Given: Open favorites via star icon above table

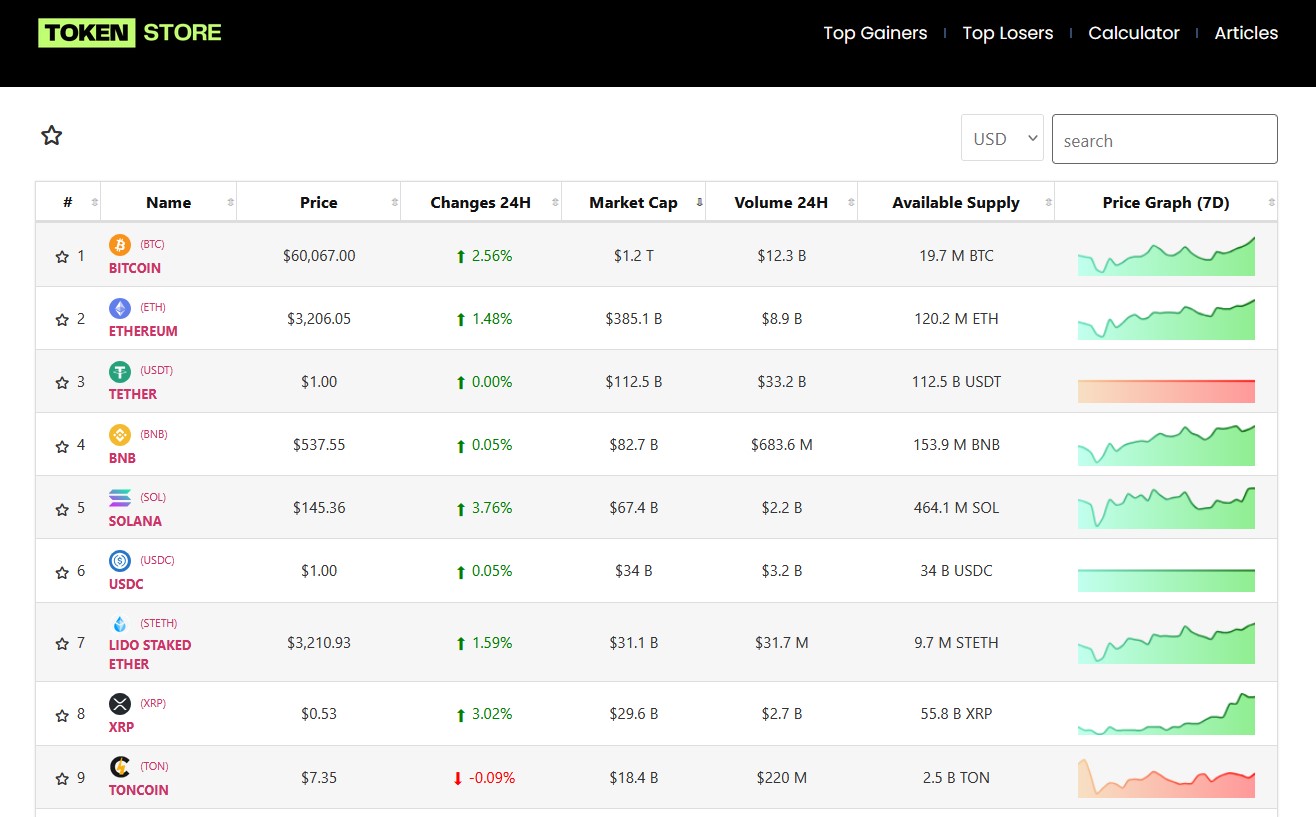Looking at the screenshot, I should [52, 135].
